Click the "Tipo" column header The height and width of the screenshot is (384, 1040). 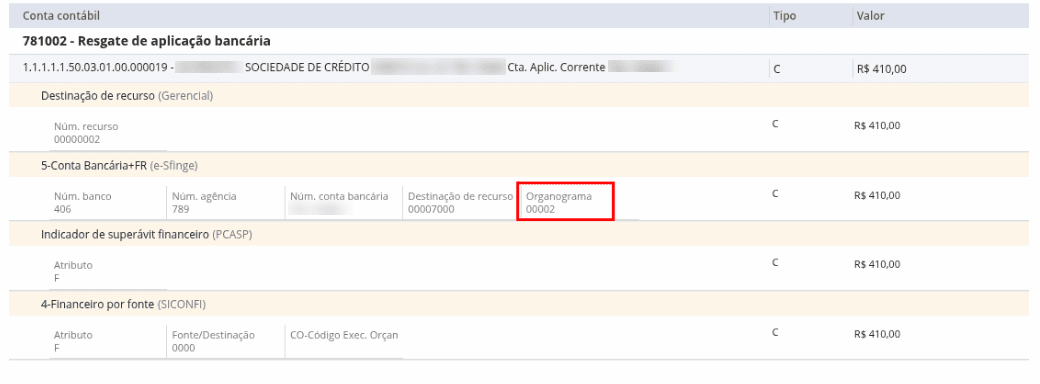(x=785, y=15)
